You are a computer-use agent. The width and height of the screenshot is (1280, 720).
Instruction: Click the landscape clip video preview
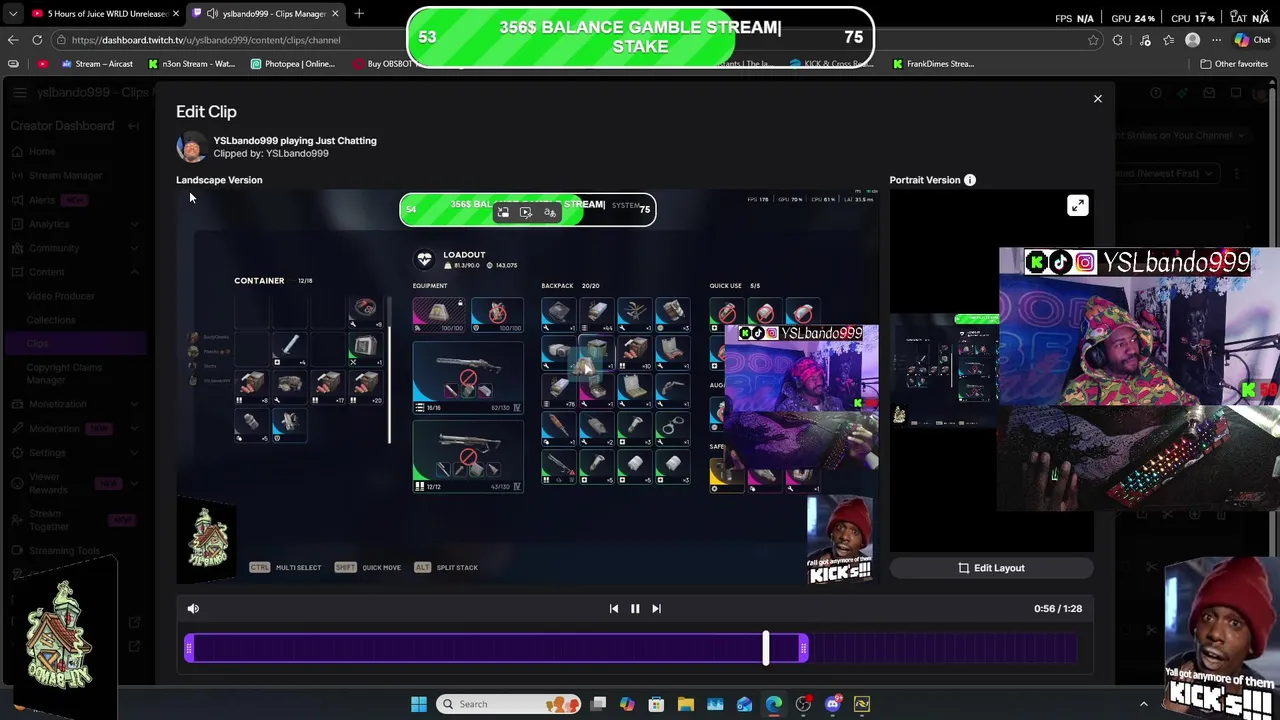click(527, 386)
